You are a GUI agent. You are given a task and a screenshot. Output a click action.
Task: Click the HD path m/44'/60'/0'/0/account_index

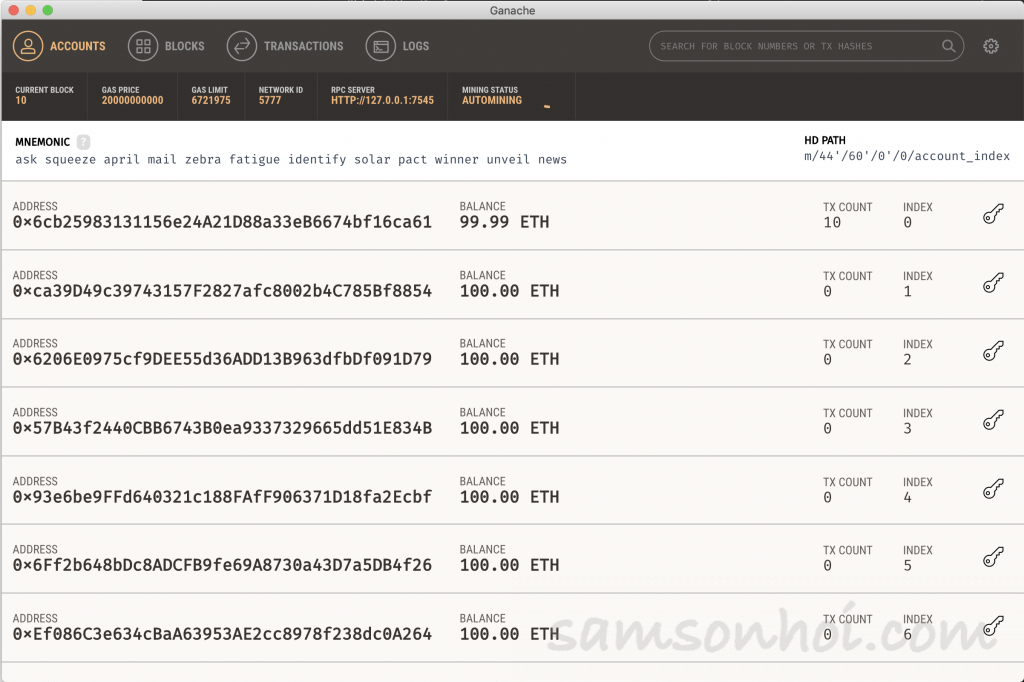tap(906, 156)
